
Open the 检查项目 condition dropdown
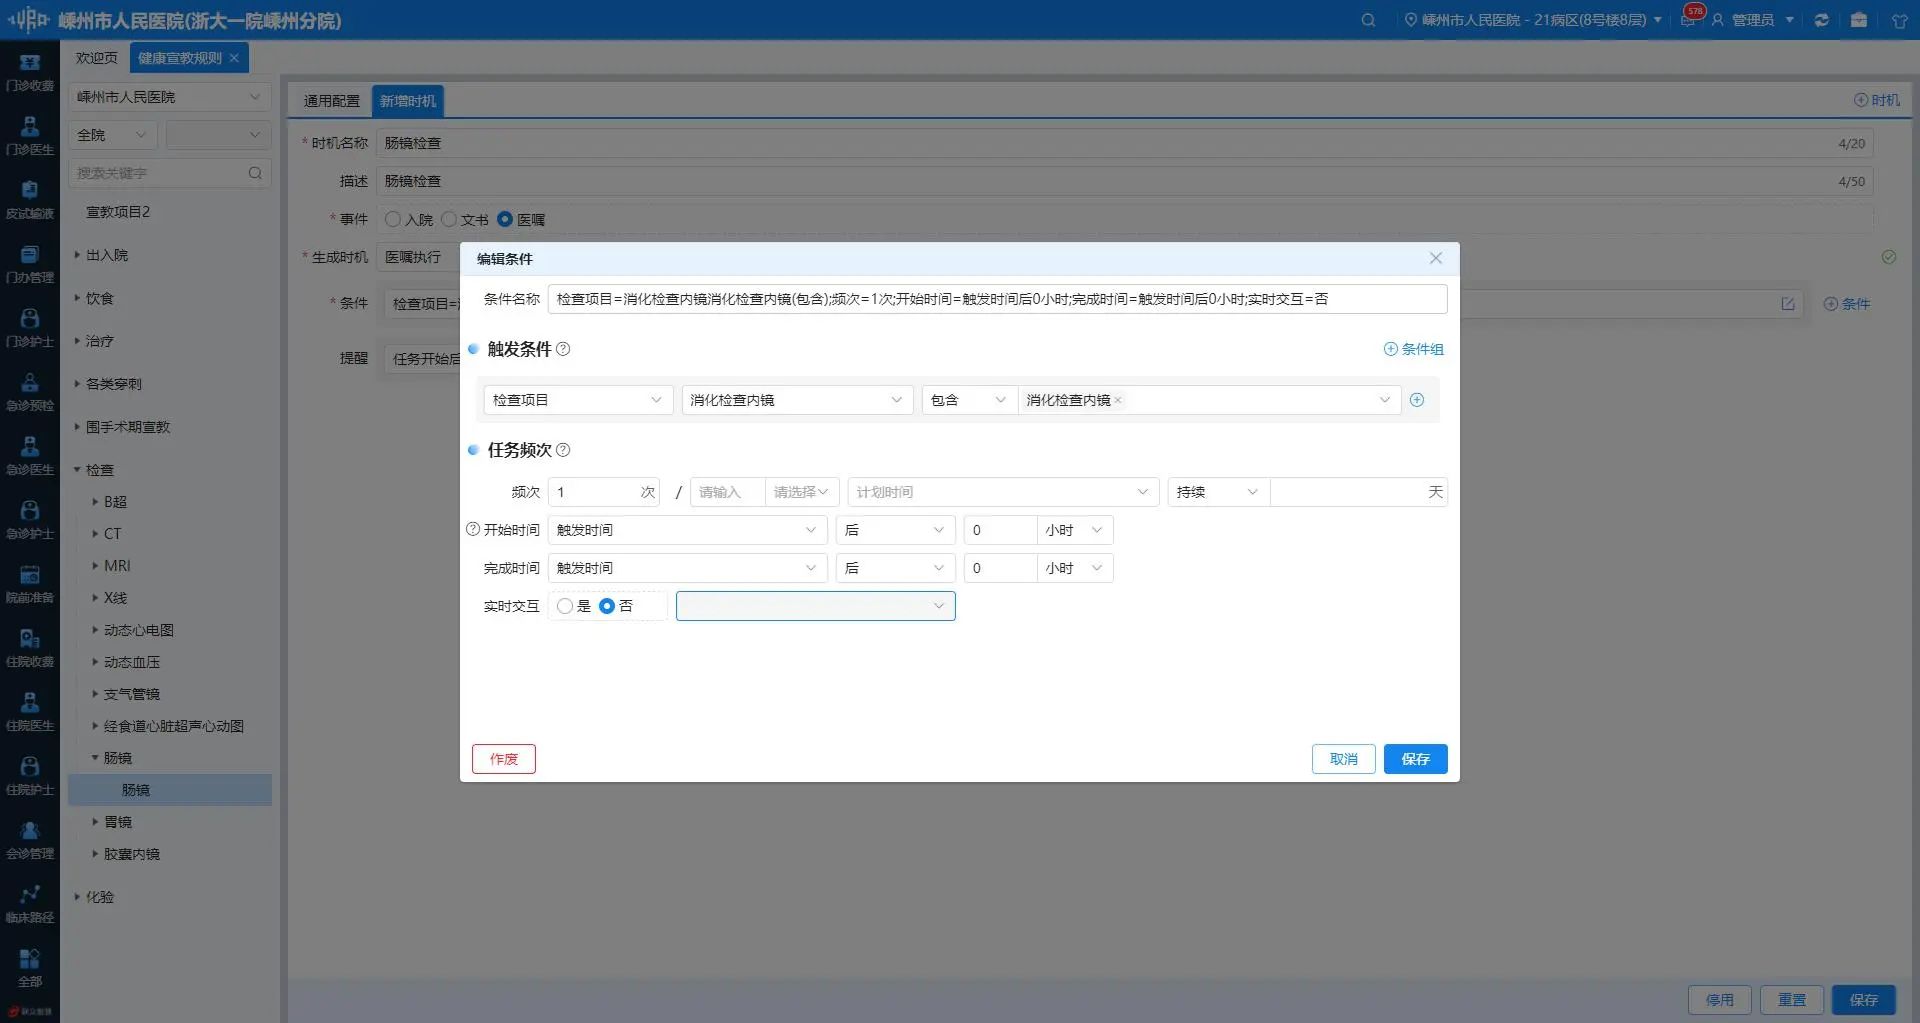(x=577, y=400)
